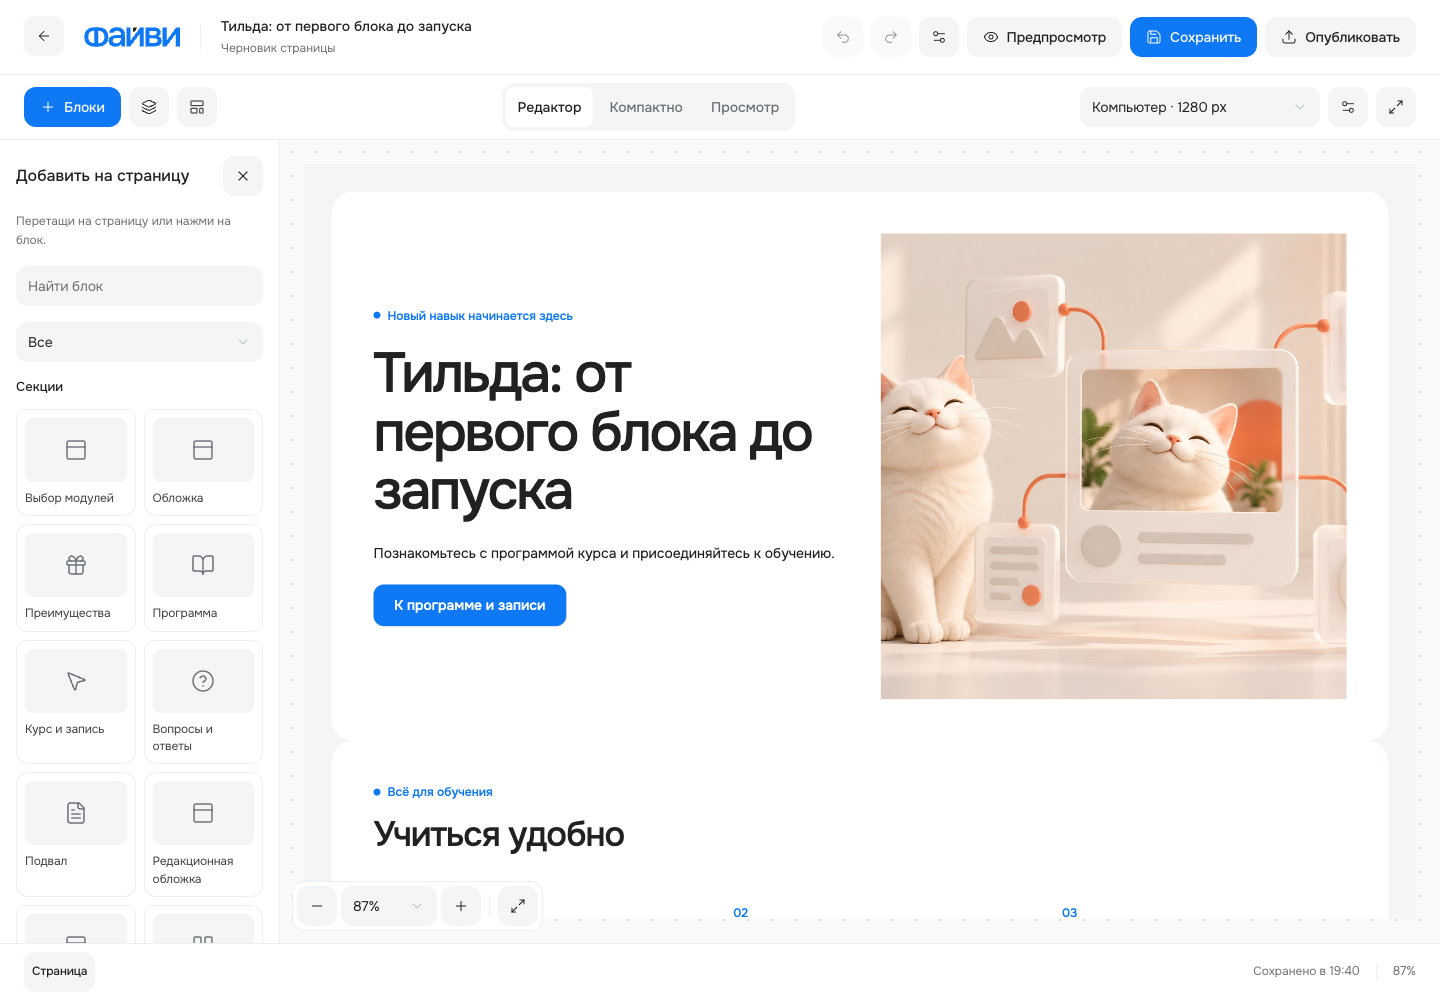This screenshot has width=1440, height=1000.
Task: Select the Всё для обучения label
Action: point(440,792)
